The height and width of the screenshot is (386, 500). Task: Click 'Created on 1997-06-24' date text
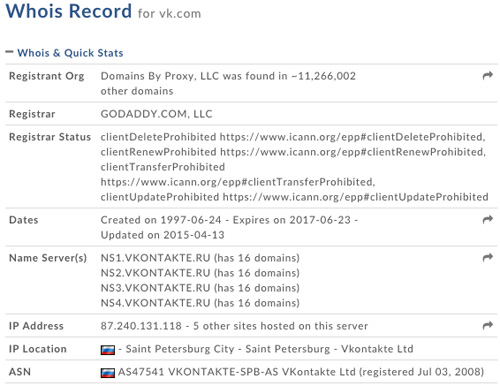[x=161, y=220]
